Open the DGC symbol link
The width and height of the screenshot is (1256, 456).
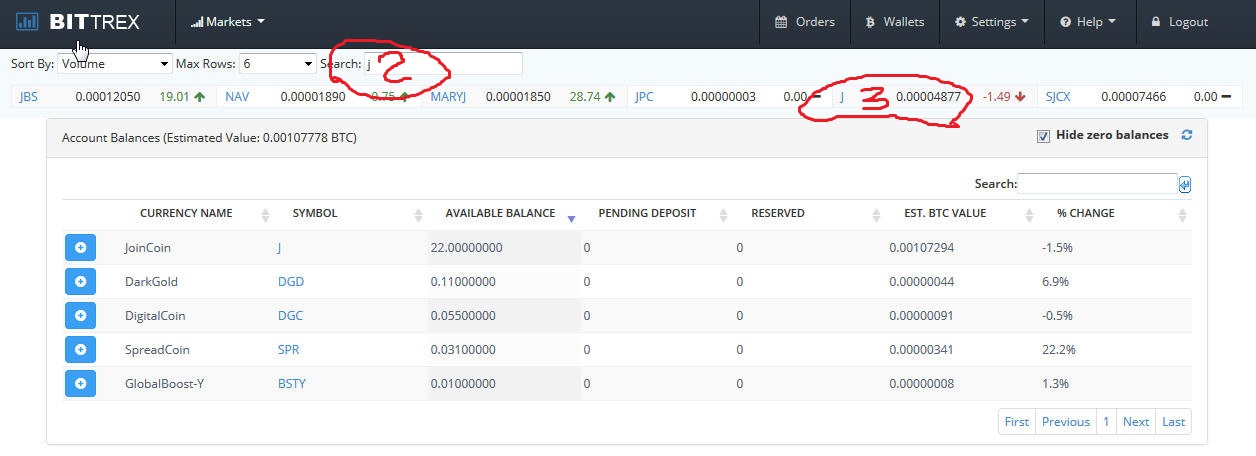click(x=290, y=316)
